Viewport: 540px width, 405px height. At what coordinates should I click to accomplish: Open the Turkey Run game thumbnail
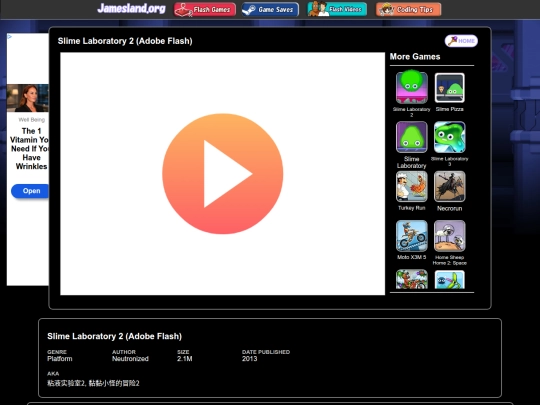click(412, 186)
